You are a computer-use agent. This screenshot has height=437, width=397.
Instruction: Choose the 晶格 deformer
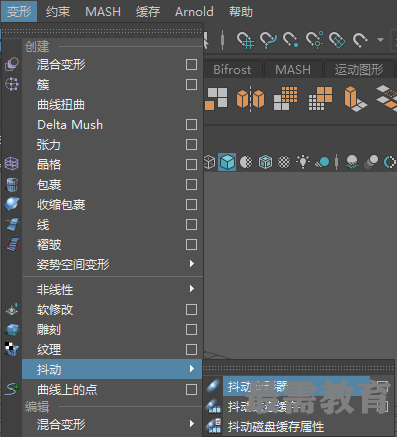point(49,165)
